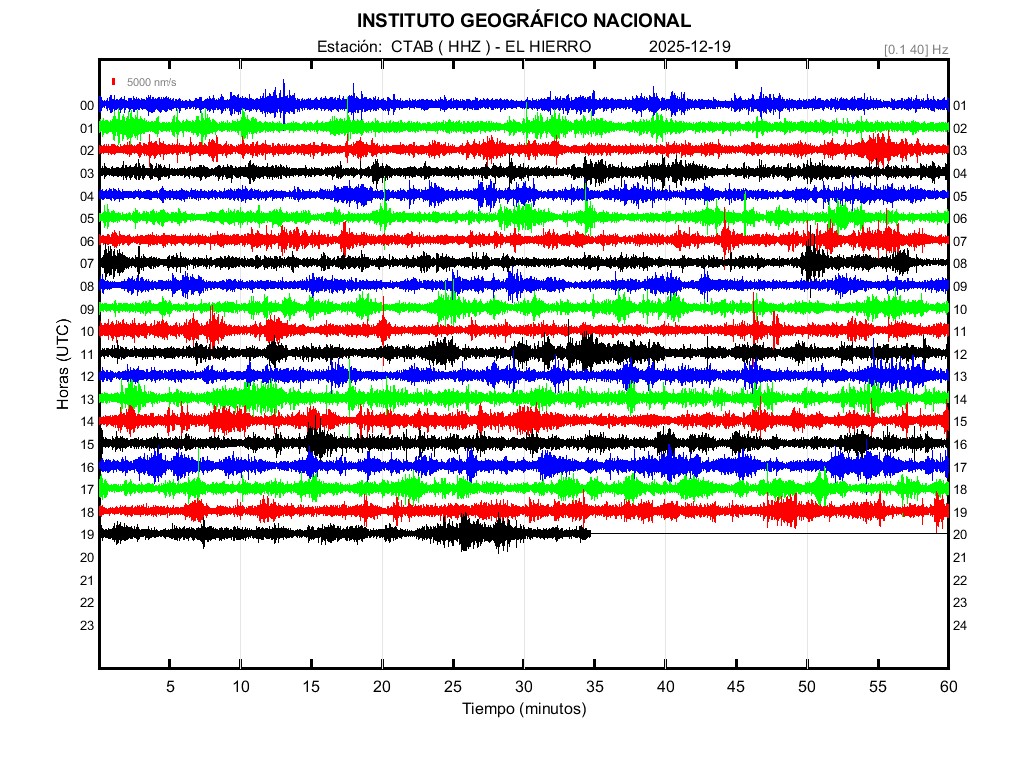The width and height of the screenshot is (1024, 768).
Task: Click the 60-minute tick label on time axis
Action: [947, 687]
